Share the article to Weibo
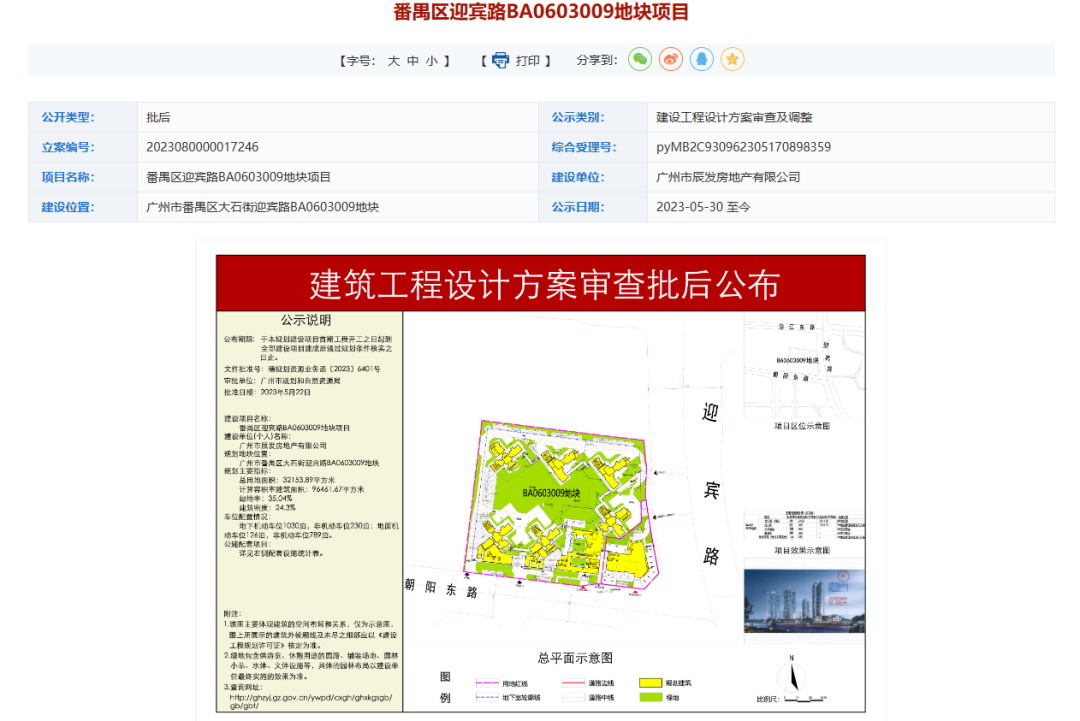The image size is (1080, 721). pyautogui.click(x=671, y=60)
